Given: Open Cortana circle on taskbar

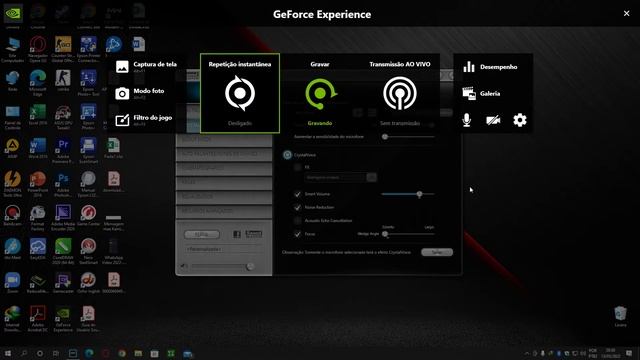Looking at the screenshot, I should (40, 353).
